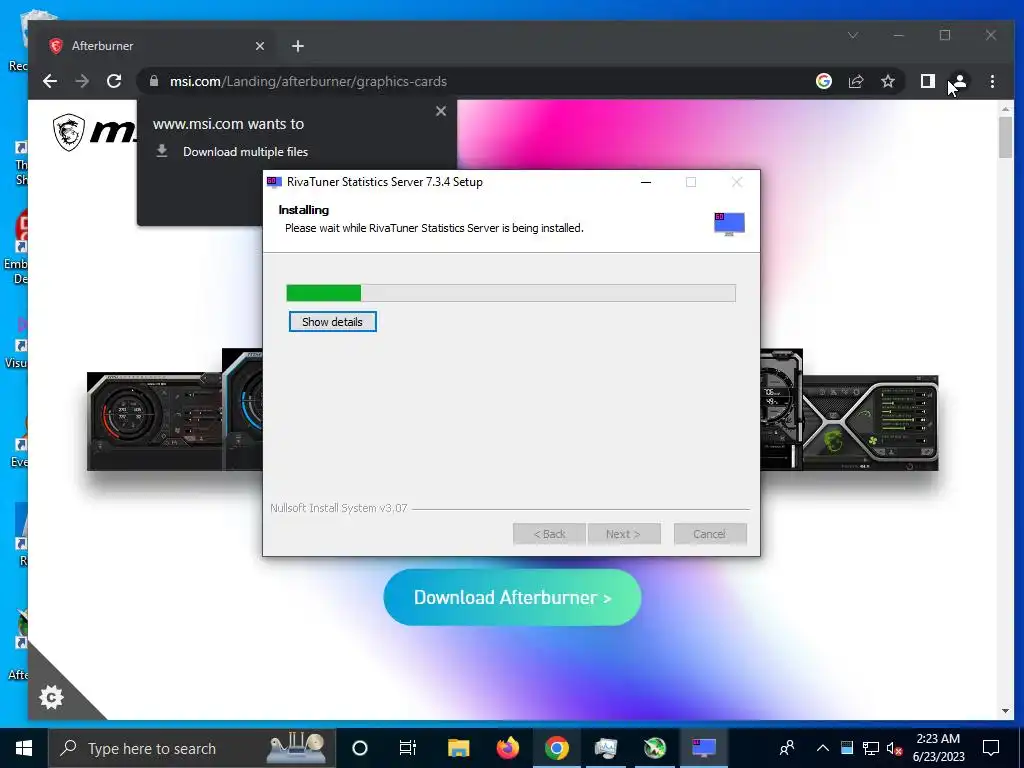Open Cortana circle on taskbar
Screen dimensions: 1024x768
click(x=360, y=748)
